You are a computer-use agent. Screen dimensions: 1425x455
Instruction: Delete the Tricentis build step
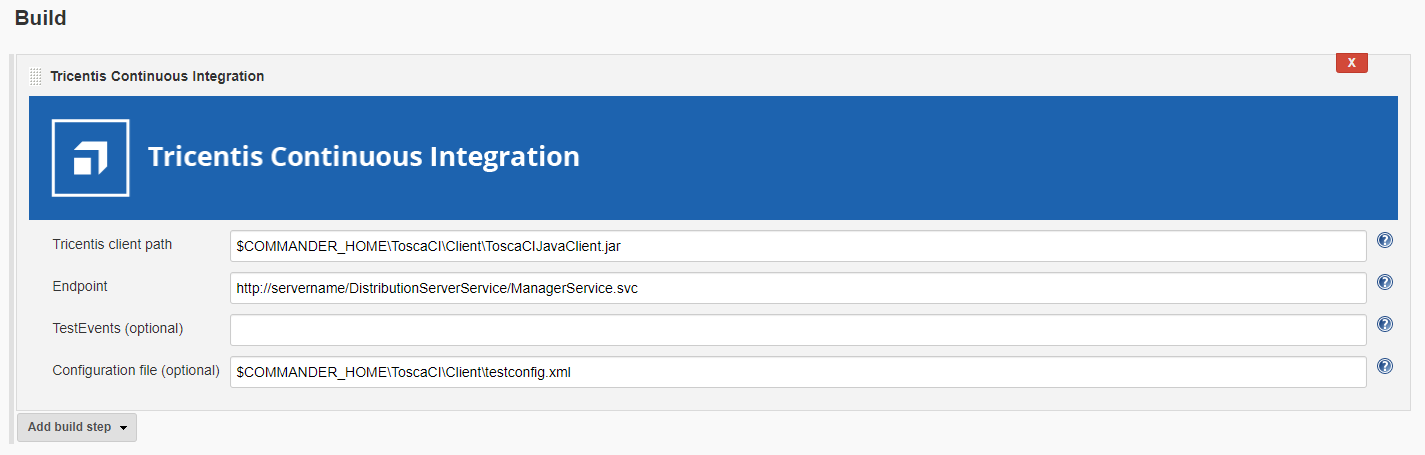(x=1351, y=62)
